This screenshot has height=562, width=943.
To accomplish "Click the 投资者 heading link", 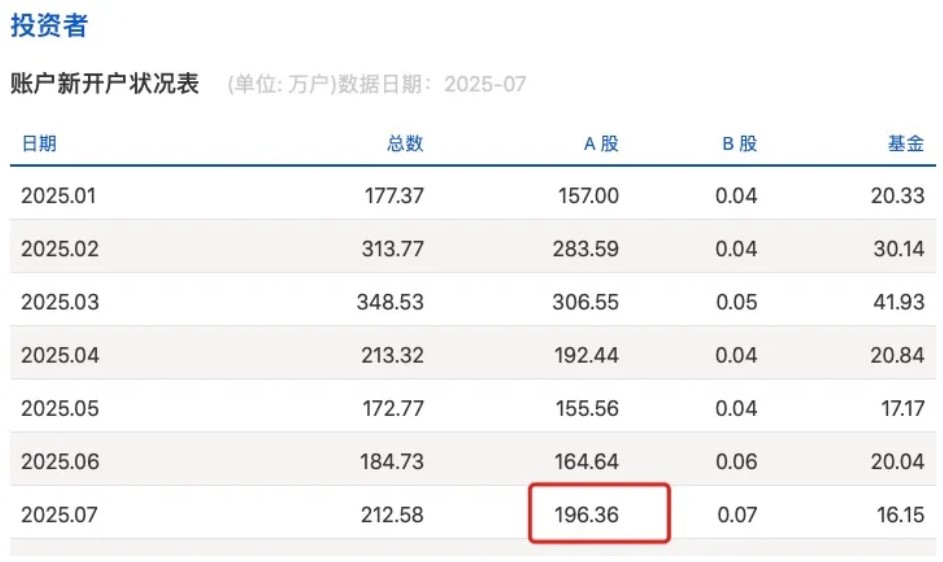I will click(x=49, y=26).
